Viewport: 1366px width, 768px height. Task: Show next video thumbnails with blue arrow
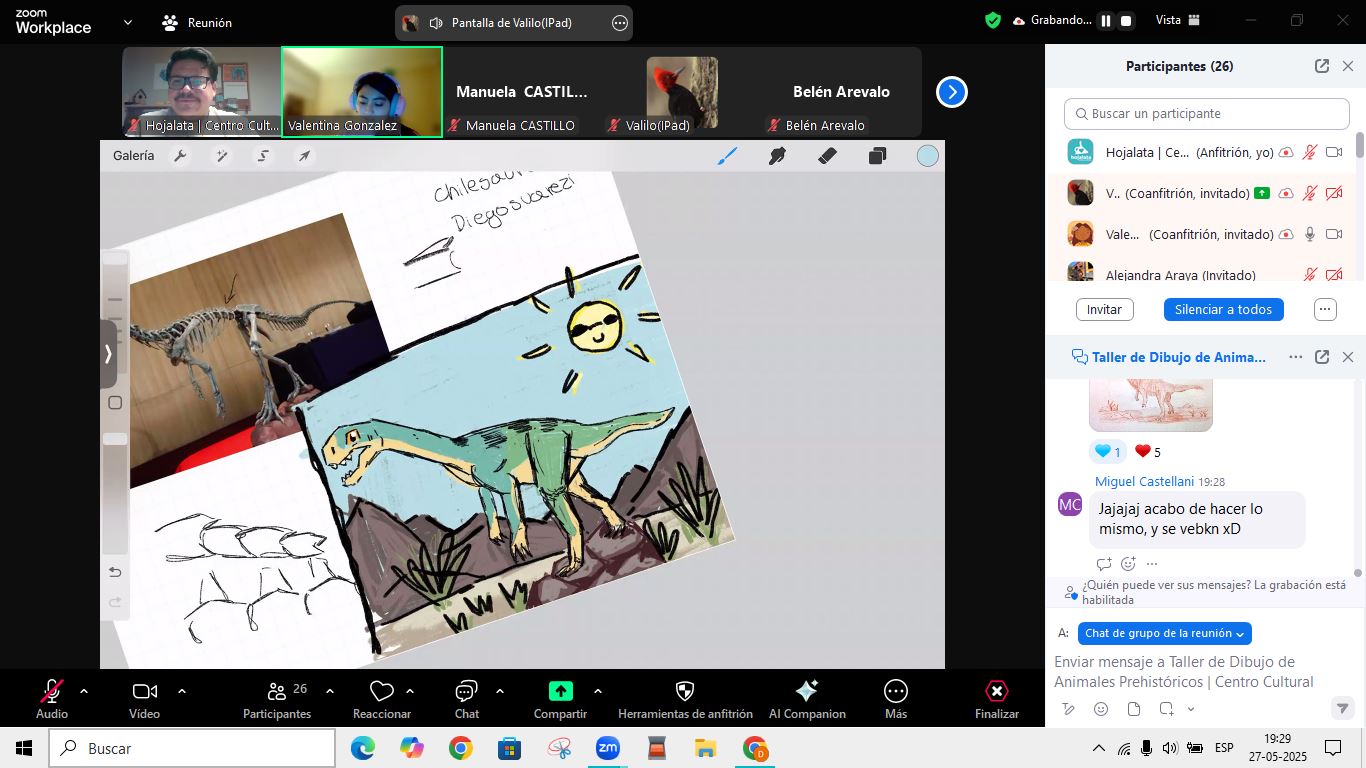pyautogui.click(x=952, y=92)
